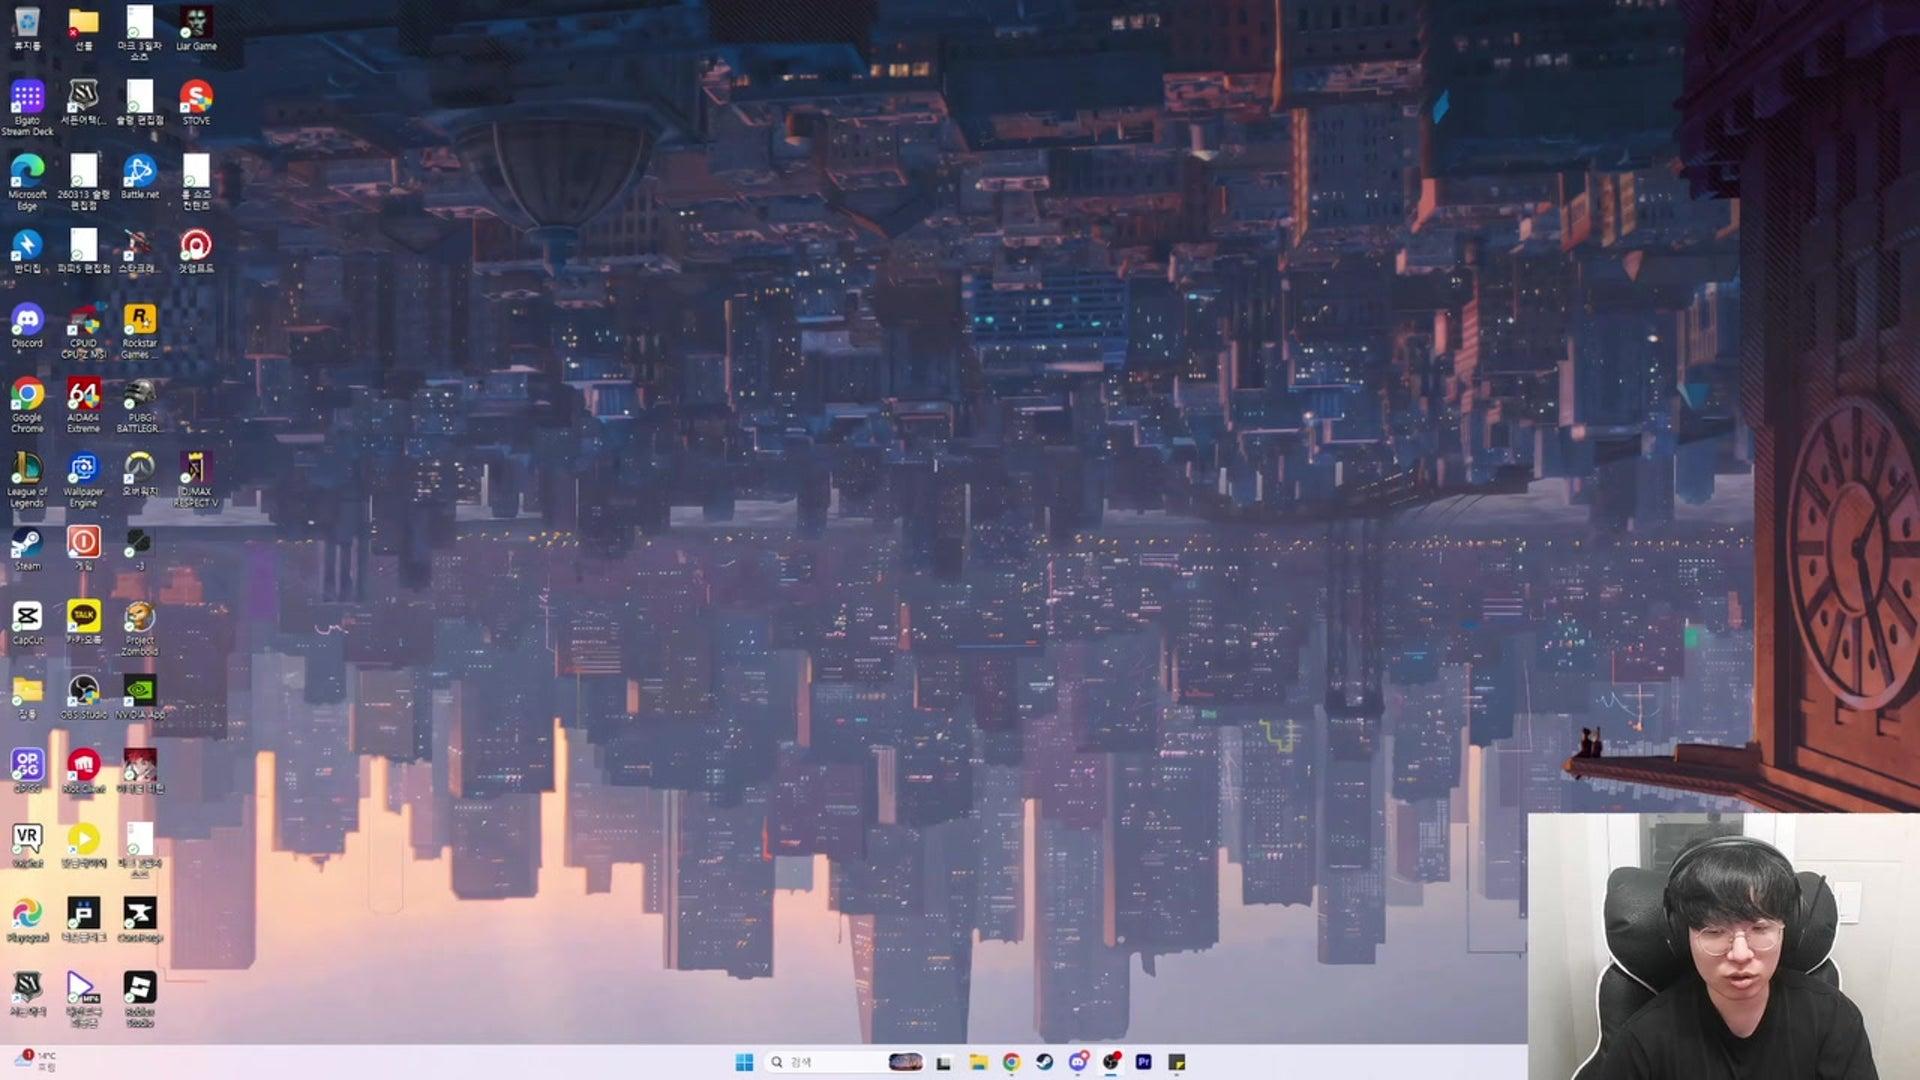Click the Windows Start button

744,1062
